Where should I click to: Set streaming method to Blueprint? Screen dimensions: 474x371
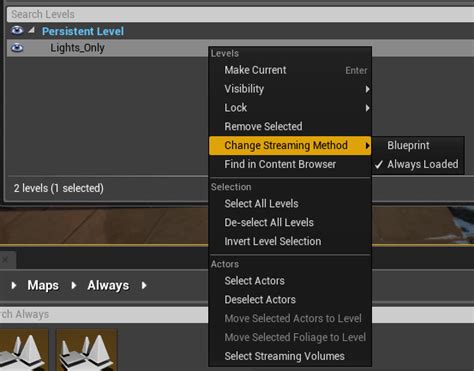pos(418,146)
